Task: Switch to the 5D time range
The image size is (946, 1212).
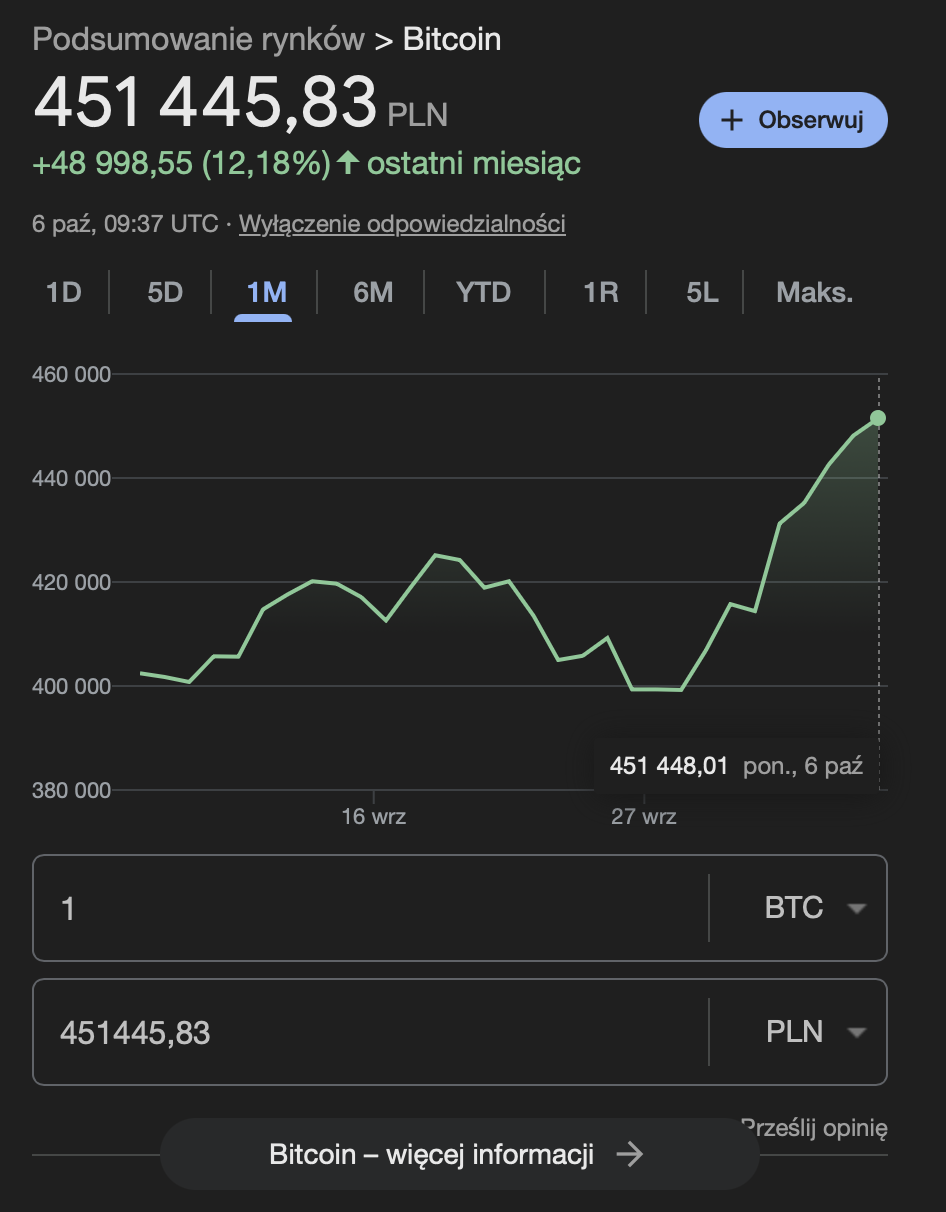Action: (x=165, y=292)
